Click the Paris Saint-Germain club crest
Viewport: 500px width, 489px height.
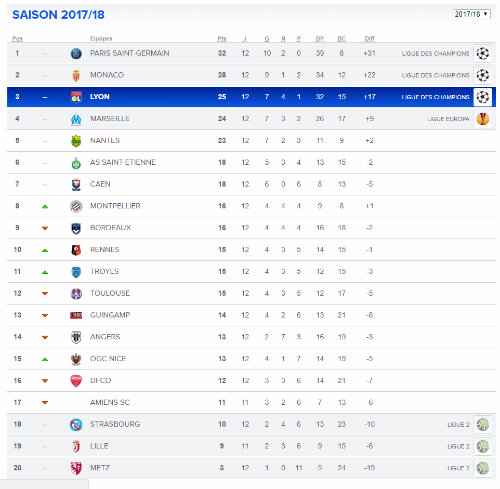76,53
